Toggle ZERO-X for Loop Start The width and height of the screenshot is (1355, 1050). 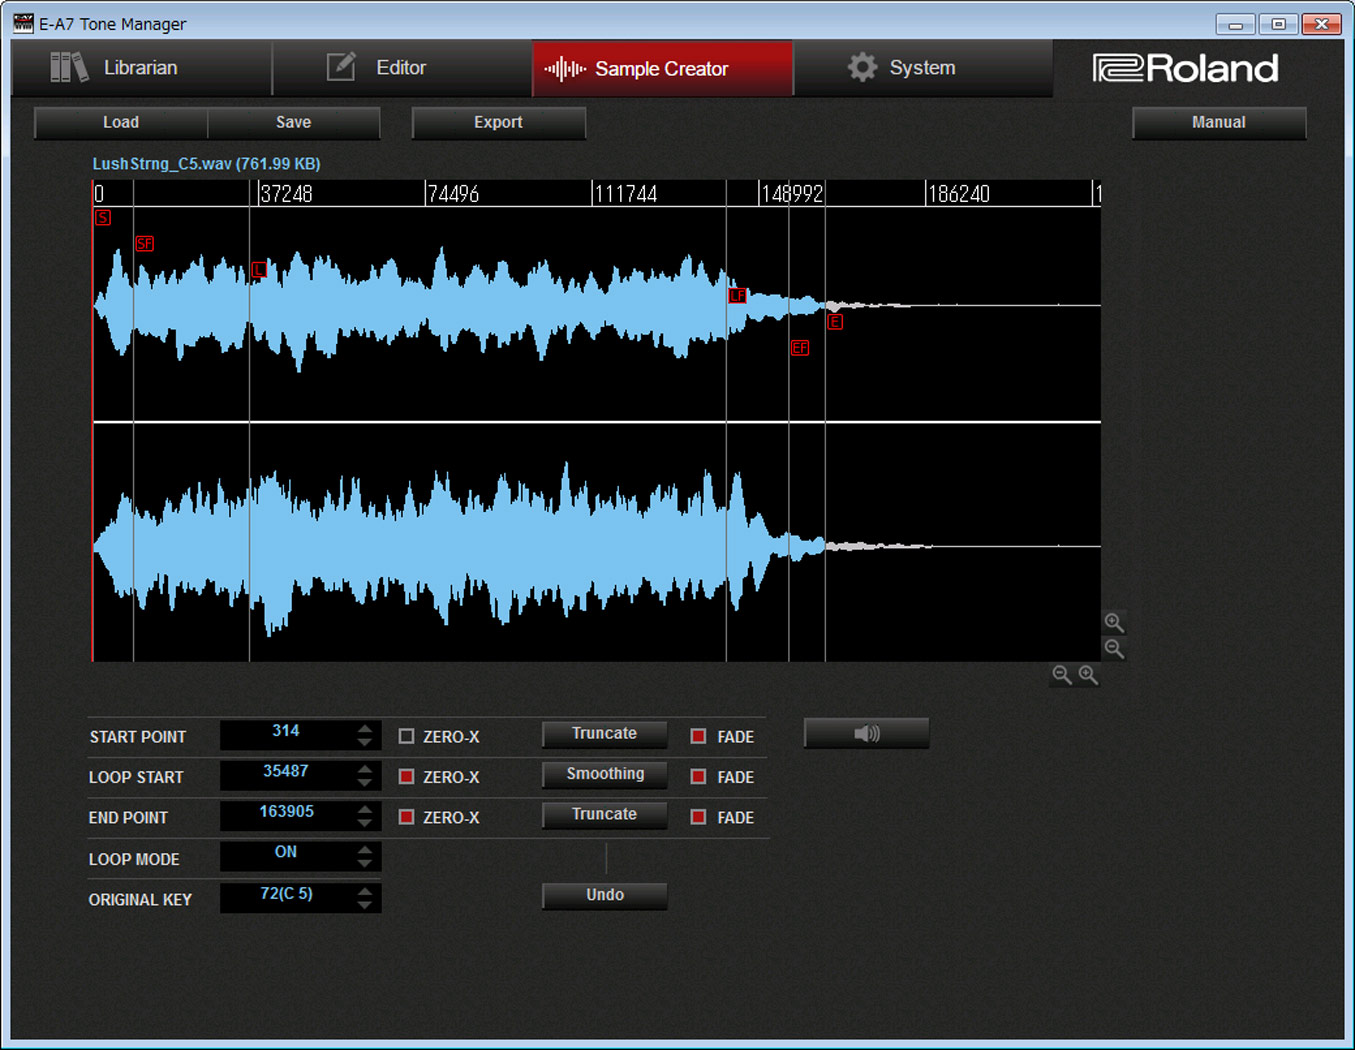pyautogui.click(x=407, y=777)
